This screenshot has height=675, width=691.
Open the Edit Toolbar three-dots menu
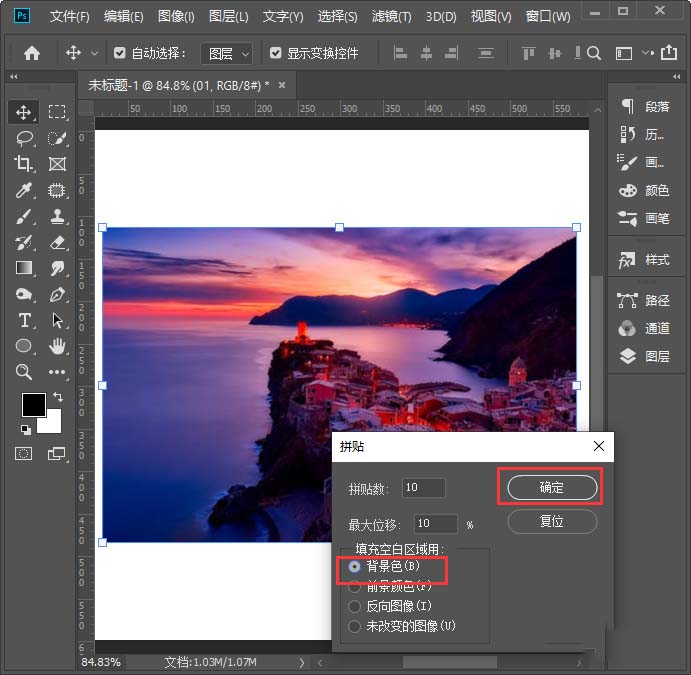(x=57, y=372)
